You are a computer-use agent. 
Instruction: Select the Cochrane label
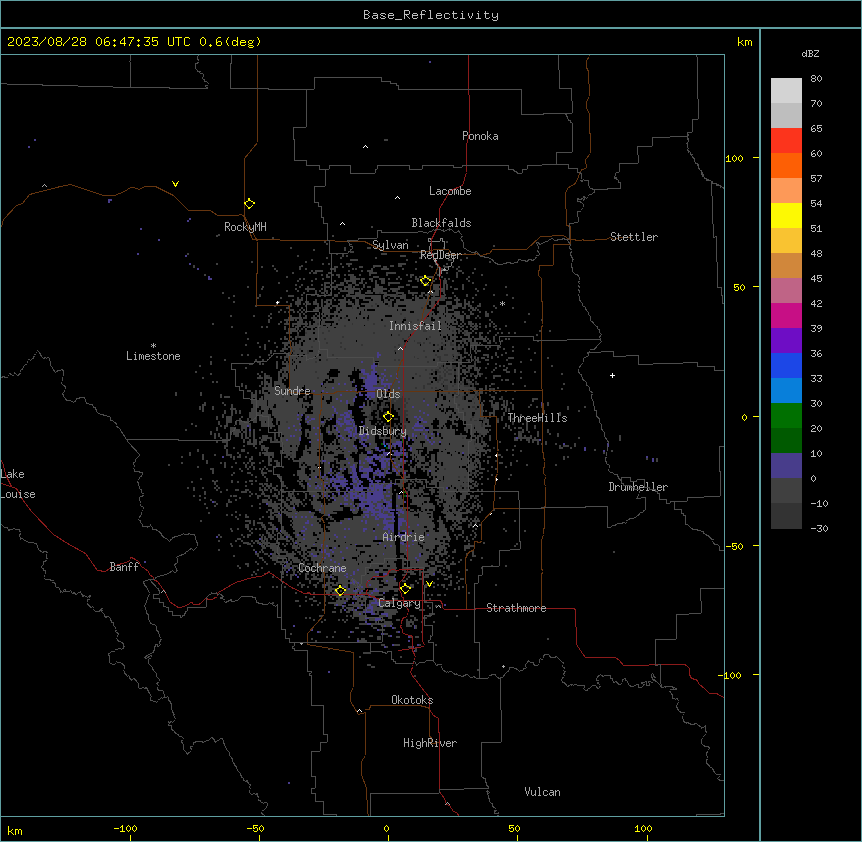[322, 568]
